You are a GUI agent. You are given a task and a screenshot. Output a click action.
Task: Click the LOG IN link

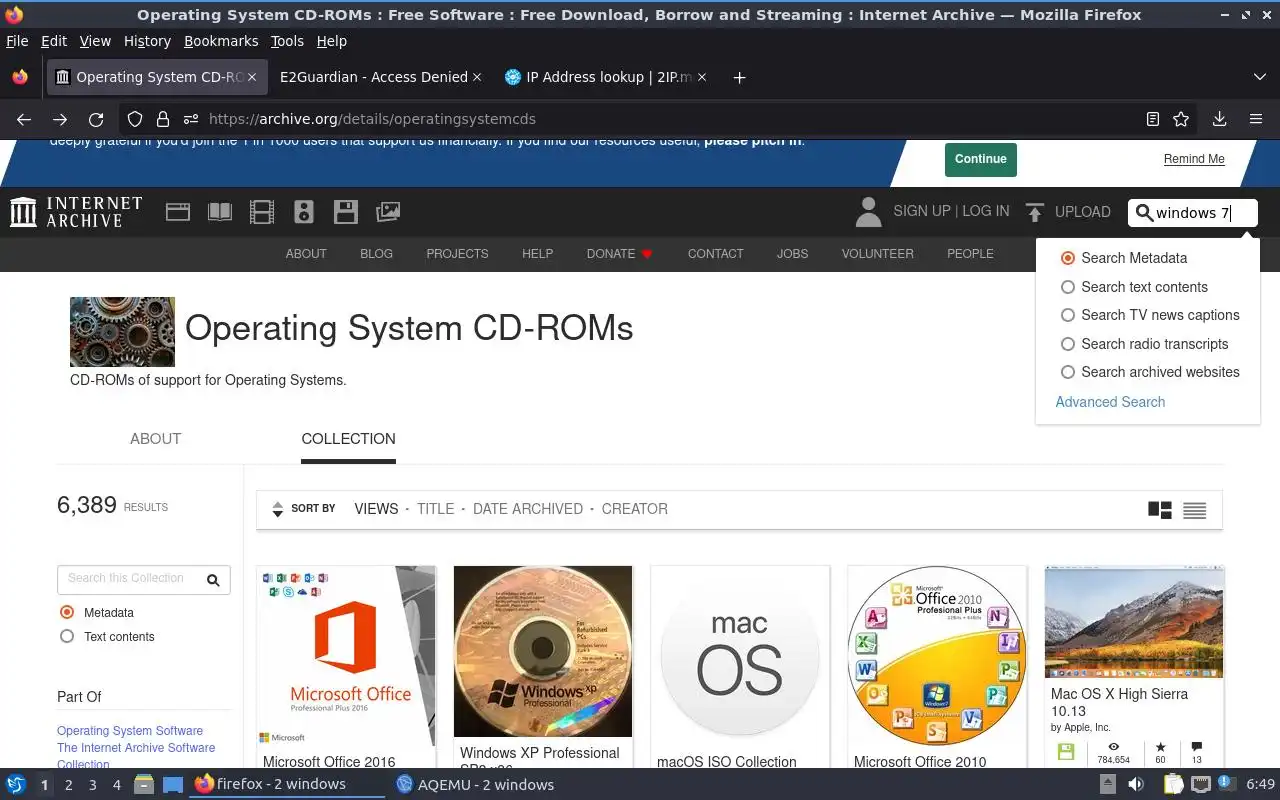tap(986, 211)
